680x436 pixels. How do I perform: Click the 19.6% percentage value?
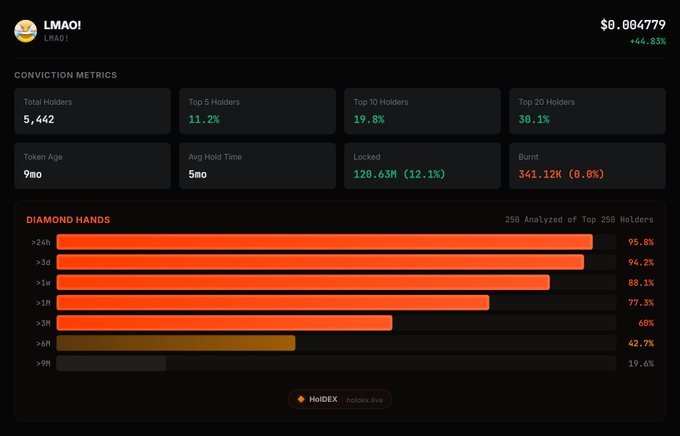point(641,364)
